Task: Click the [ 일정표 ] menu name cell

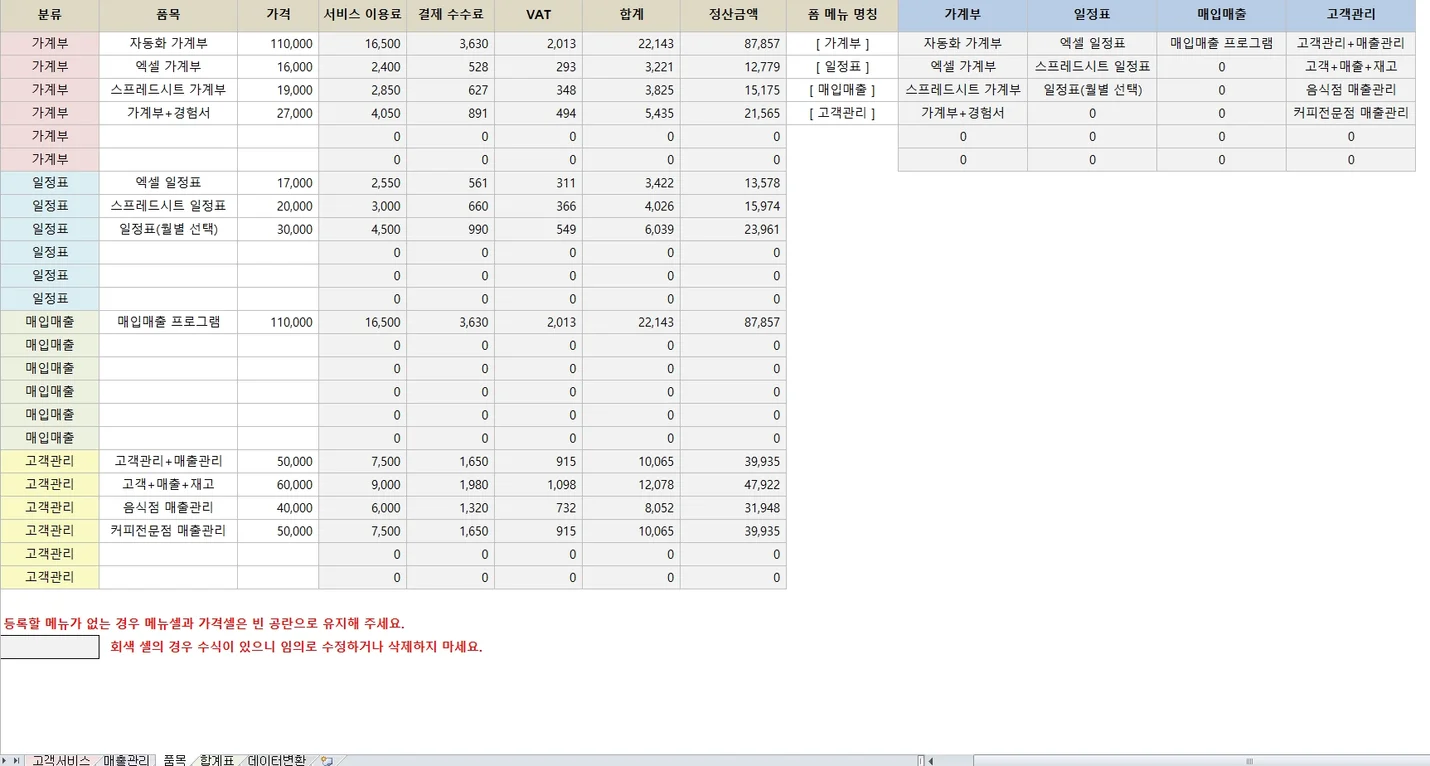Action: (842, 67)
